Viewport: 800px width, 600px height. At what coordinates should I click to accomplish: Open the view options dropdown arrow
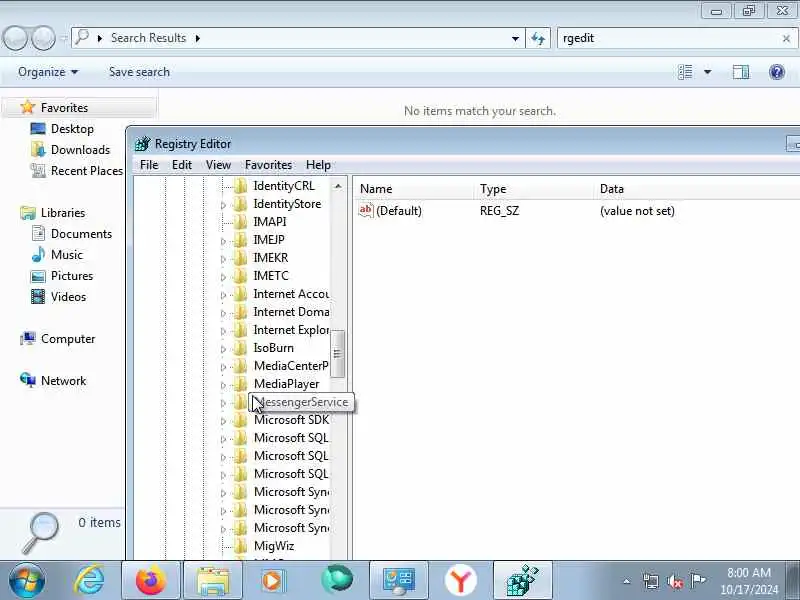point(708,72)
